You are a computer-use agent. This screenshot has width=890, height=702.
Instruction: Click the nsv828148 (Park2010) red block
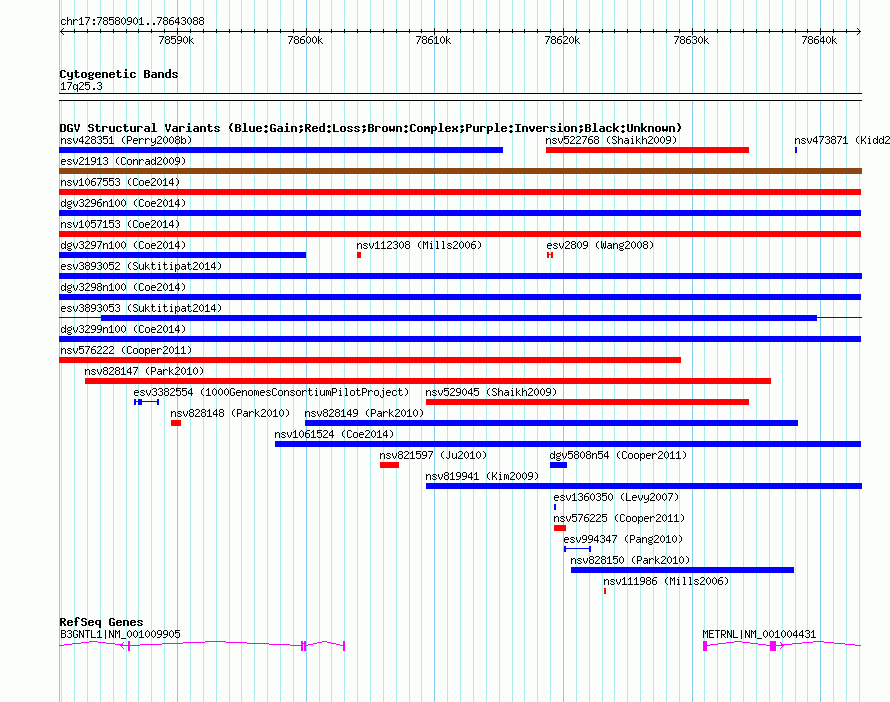point(176,423)
